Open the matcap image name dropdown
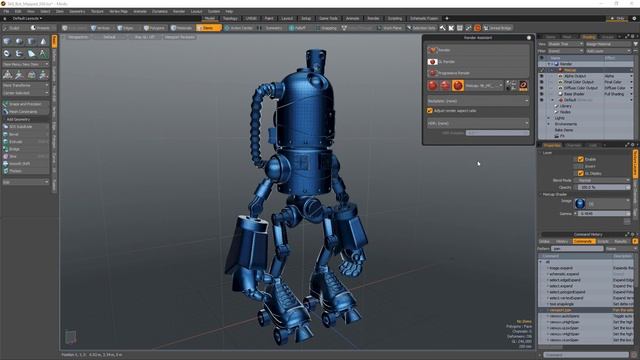Screen dimensions: 640x360 click(x=484, y=85)
